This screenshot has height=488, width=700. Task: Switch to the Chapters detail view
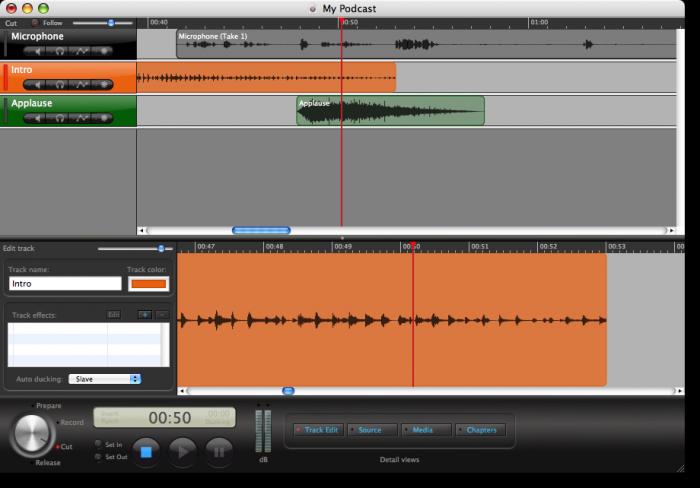click(481, 430)
